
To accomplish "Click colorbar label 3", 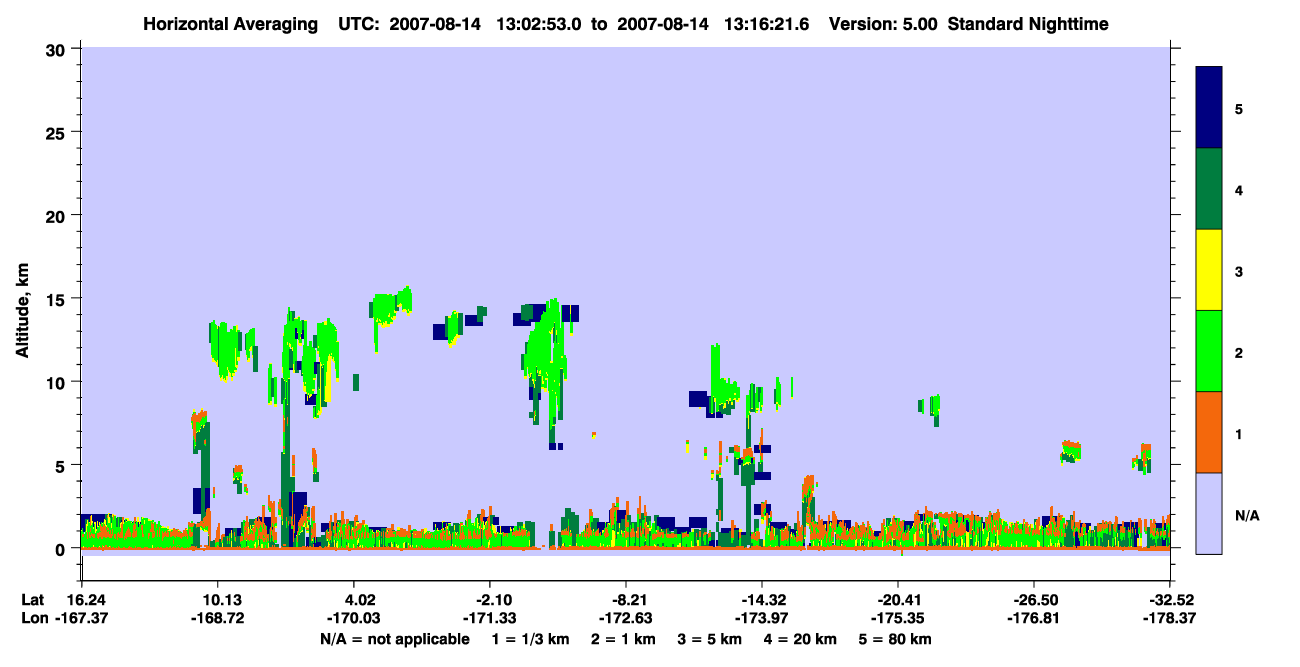I will point(1239,271).
